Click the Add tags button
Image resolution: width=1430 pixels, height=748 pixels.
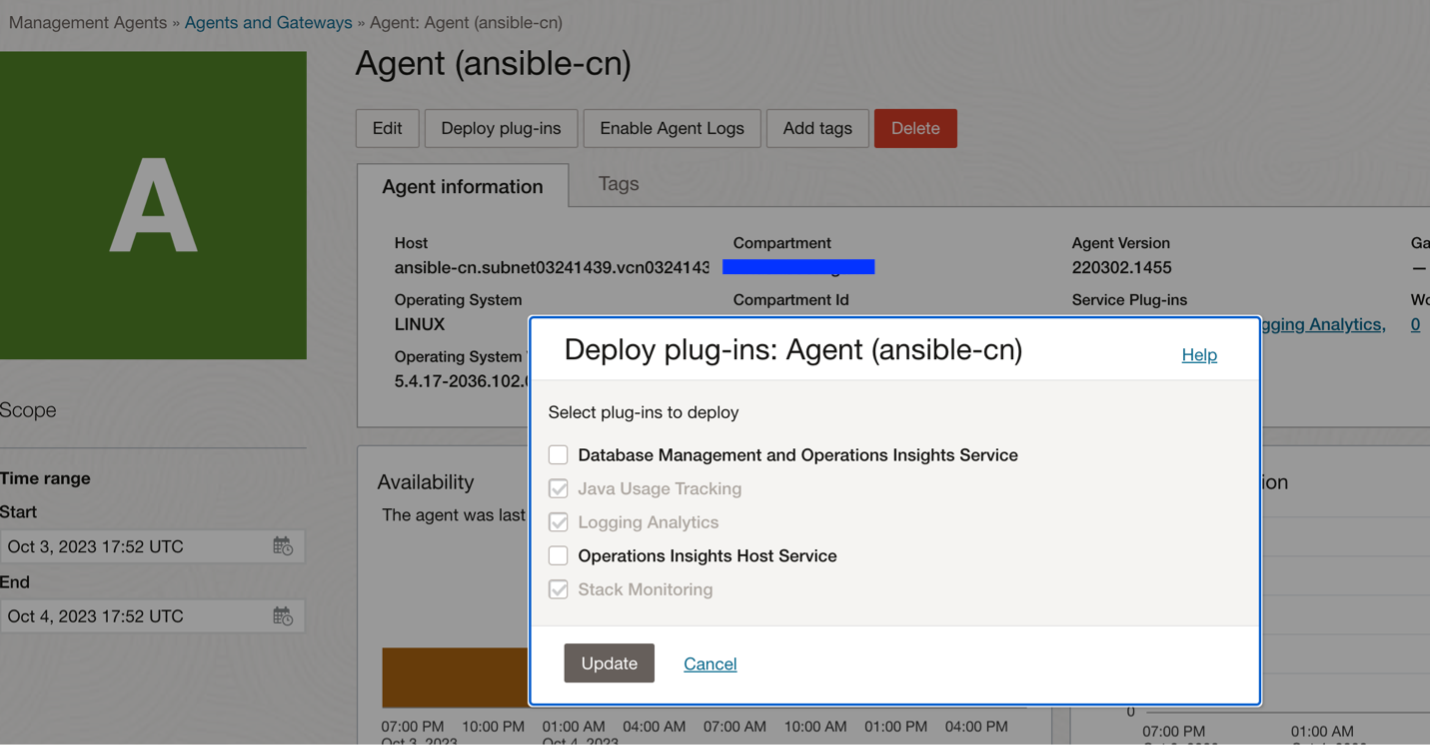click(x=817, y=128)
